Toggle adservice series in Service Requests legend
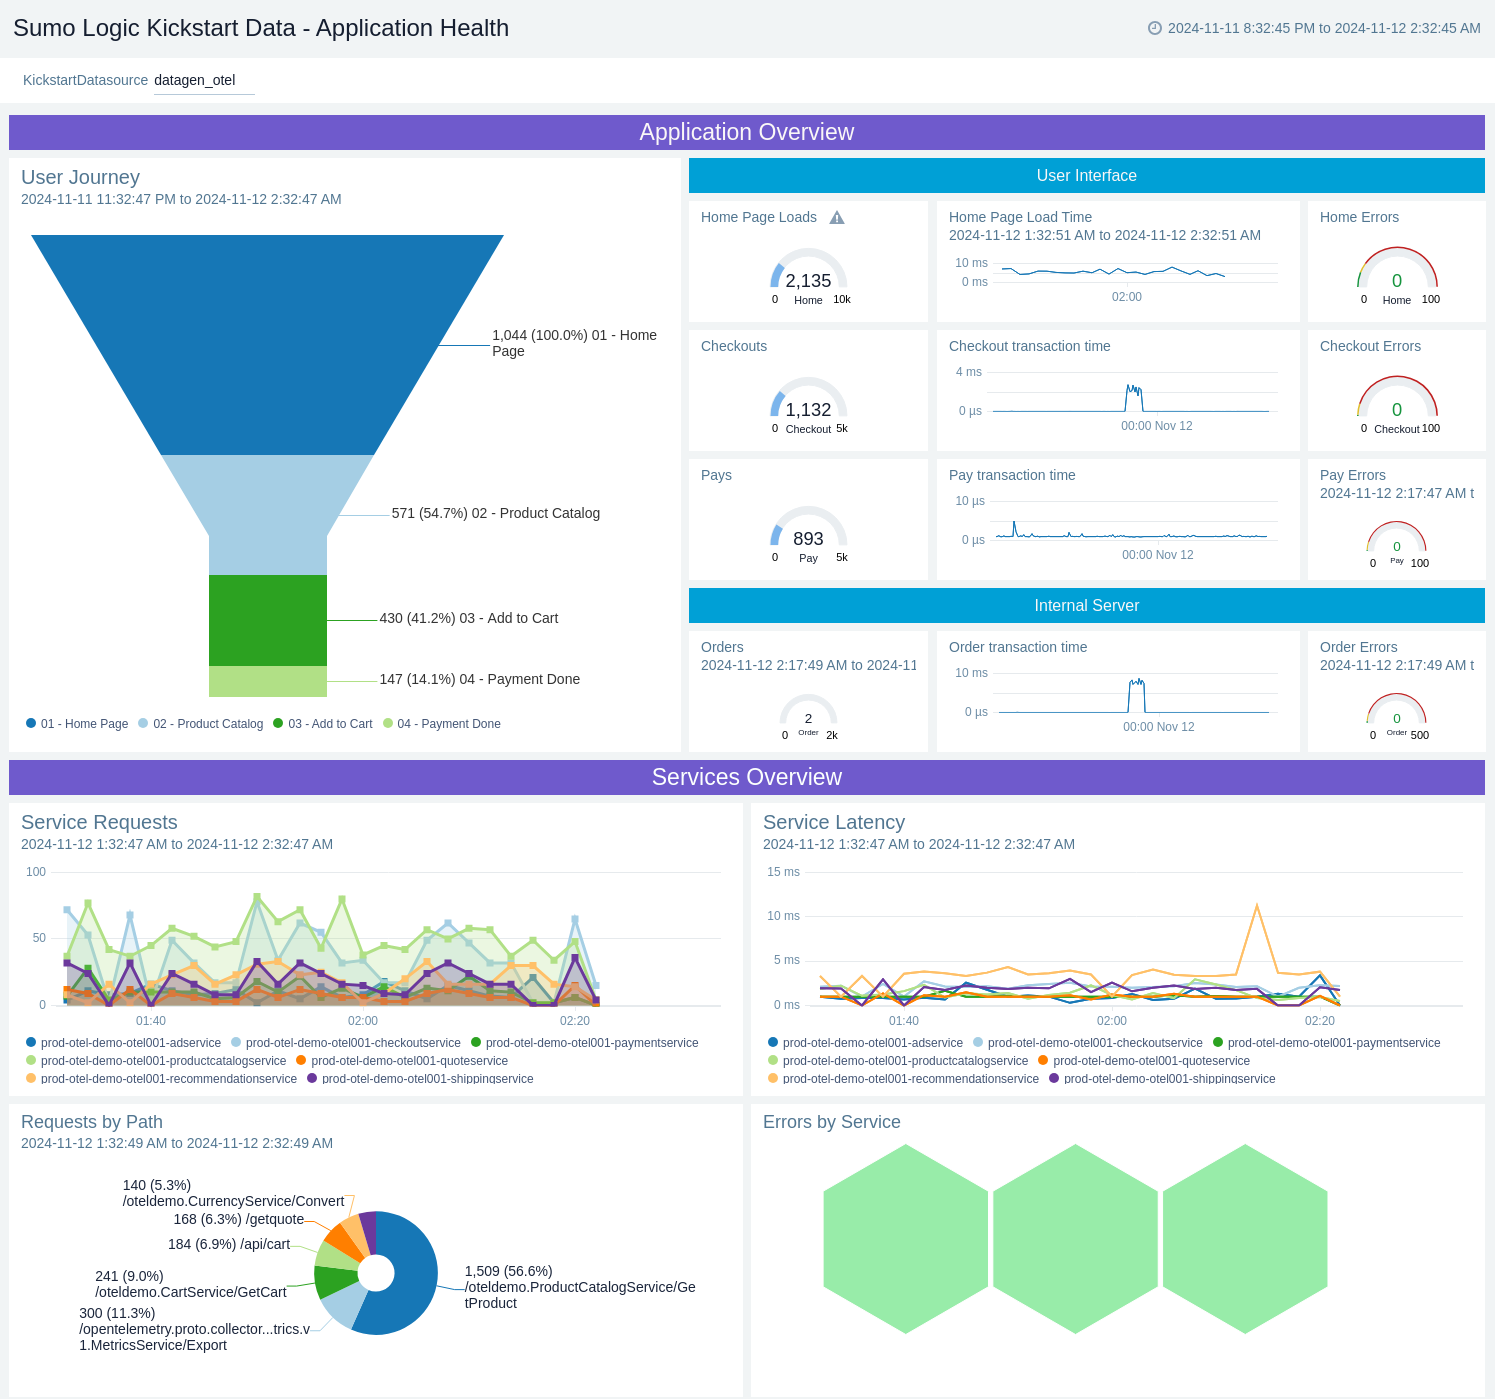Viewport: 1495px width, 1399px height. tap(123, 1043)
